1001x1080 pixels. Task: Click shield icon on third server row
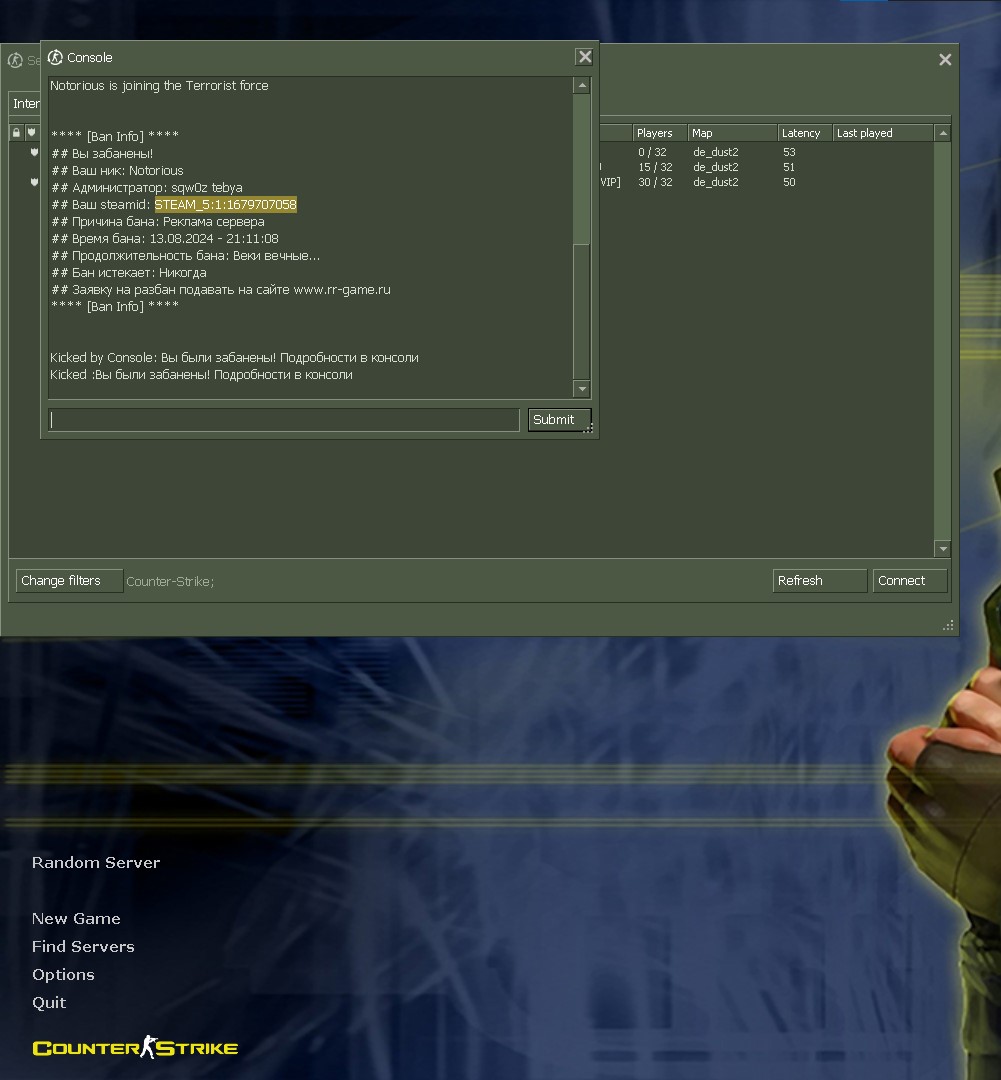point(34,183)
